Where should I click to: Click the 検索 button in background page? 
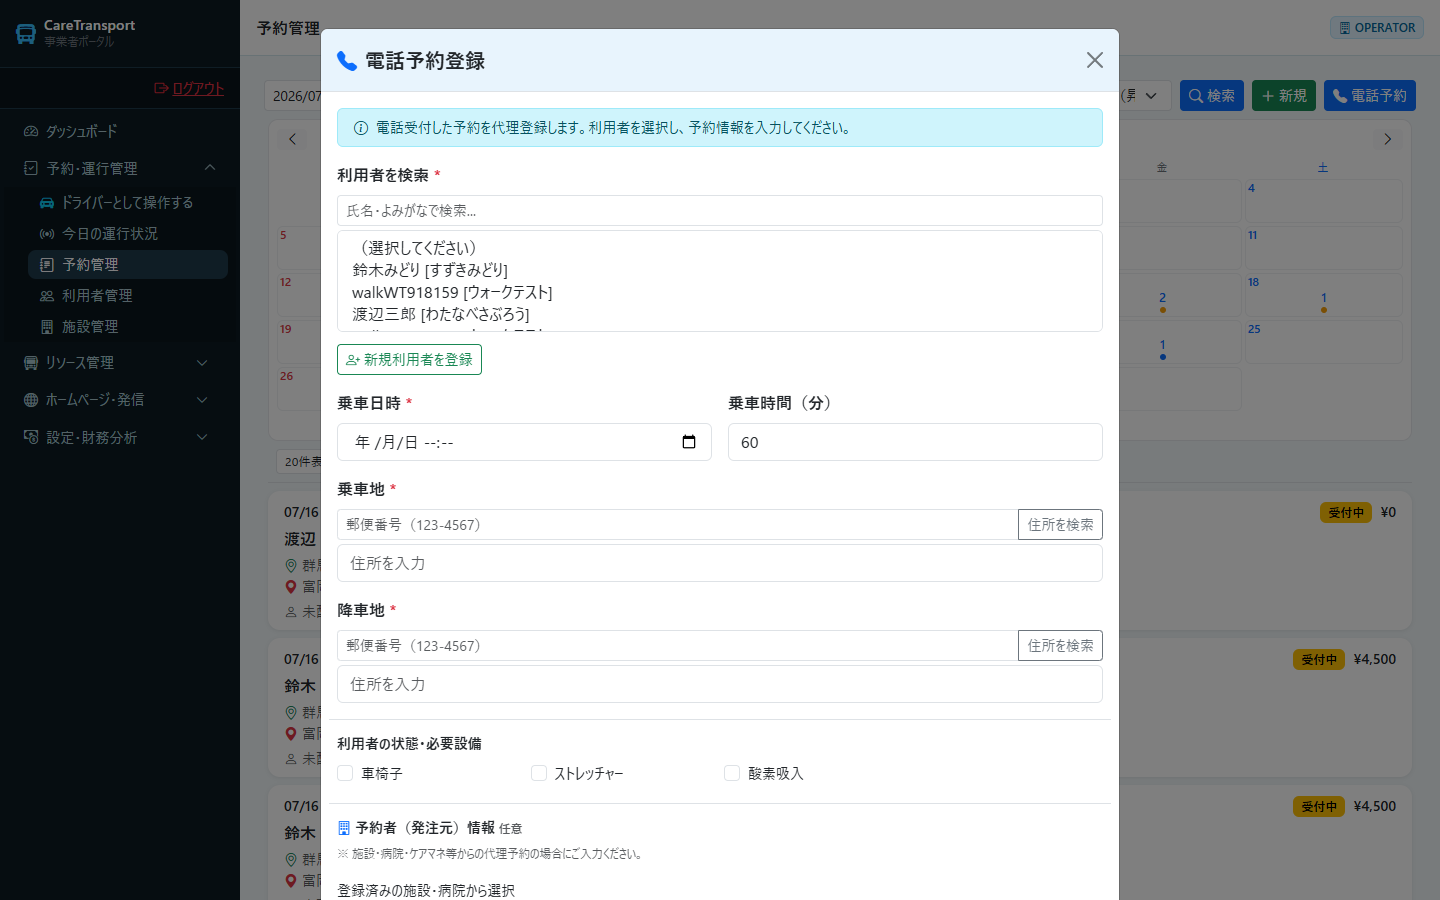(1212, 95)
